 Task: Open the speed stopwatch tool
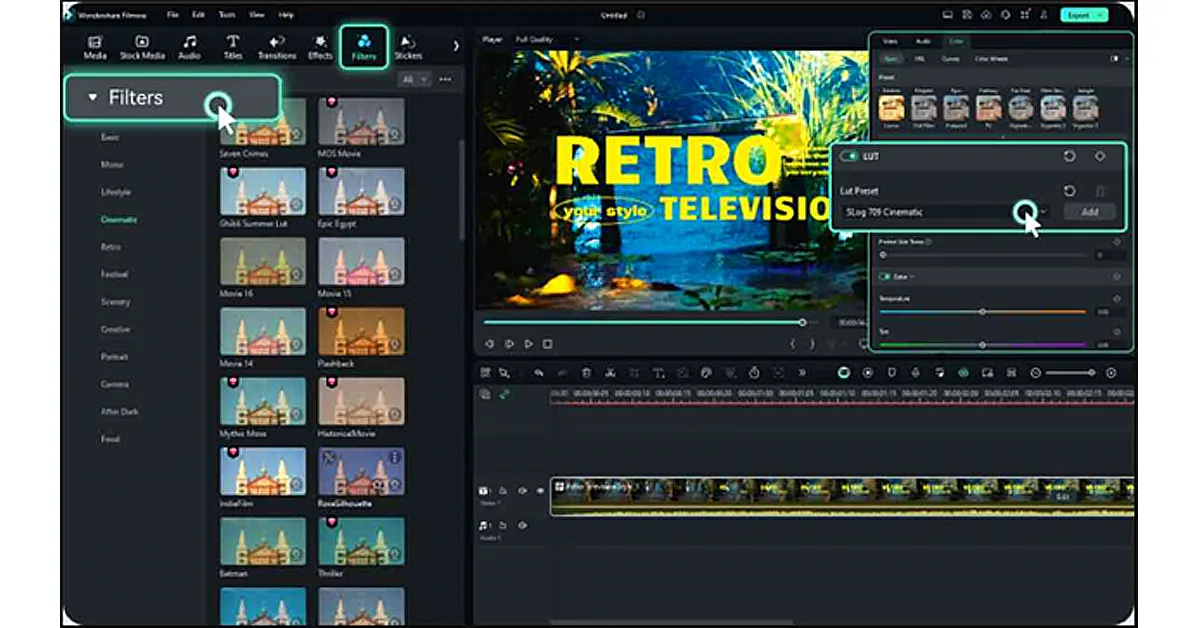point(754,372)
